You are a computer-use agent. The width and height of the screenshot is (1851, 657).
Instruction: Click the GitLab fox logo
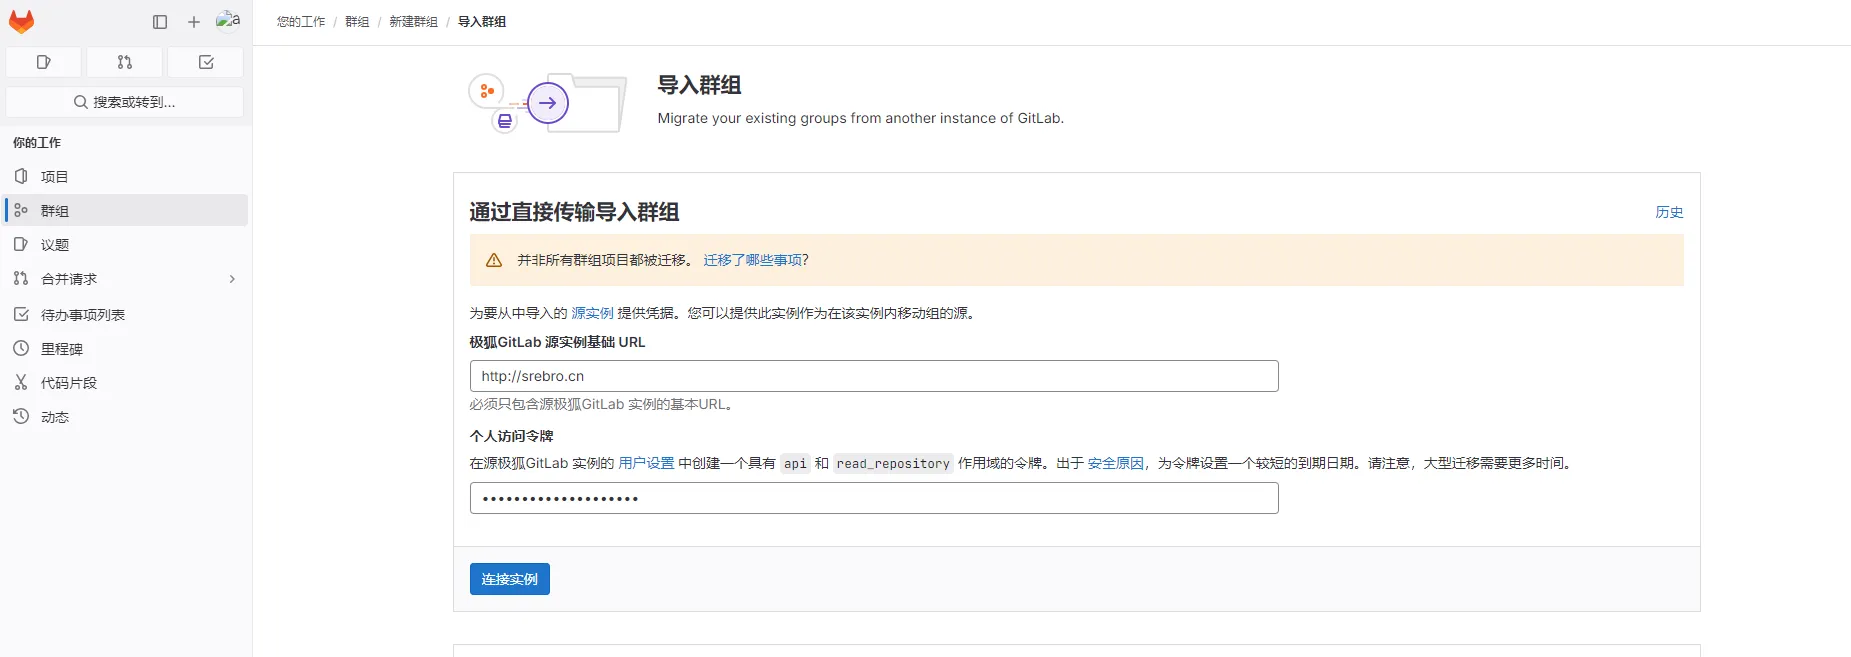pos(22,21)
